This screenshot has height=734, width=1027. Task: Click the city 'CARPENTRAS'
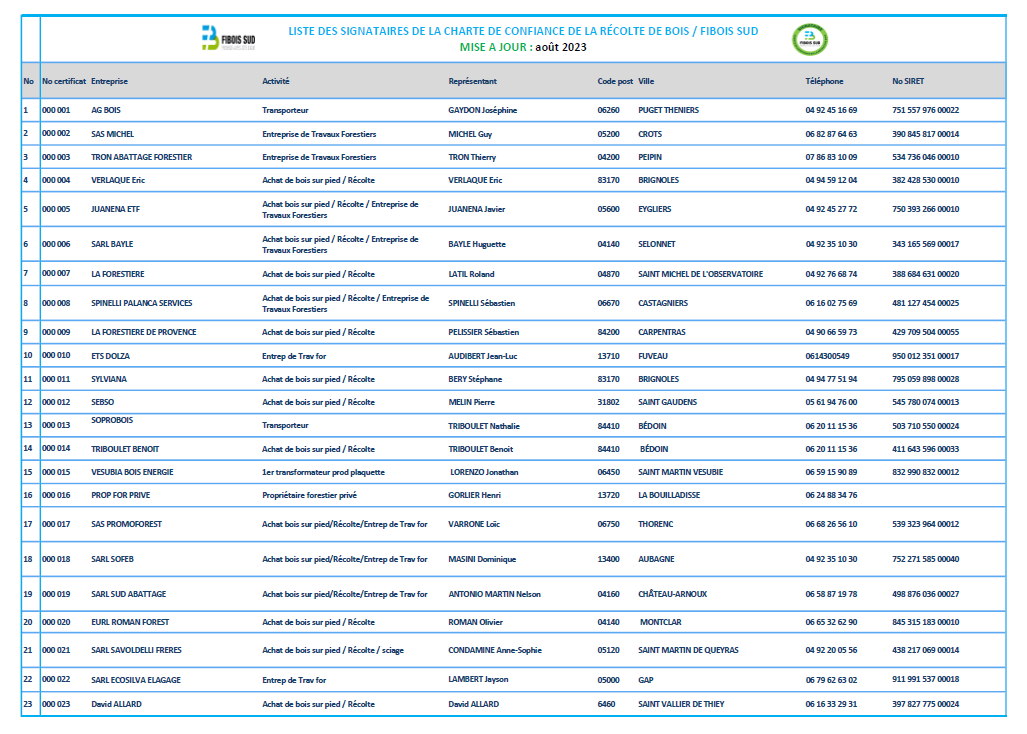(662, 332)
